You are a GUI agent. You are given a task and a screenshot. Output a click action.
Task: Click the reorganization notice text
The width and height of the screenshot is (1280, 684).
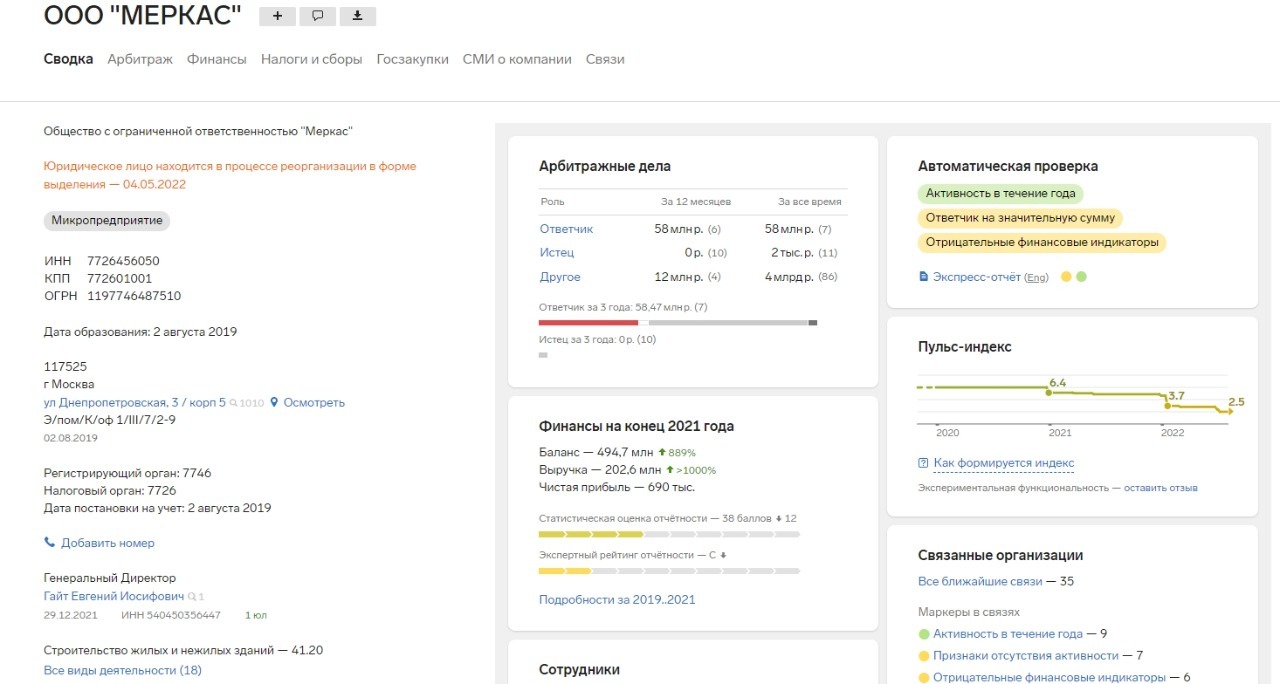coord(230,175)
